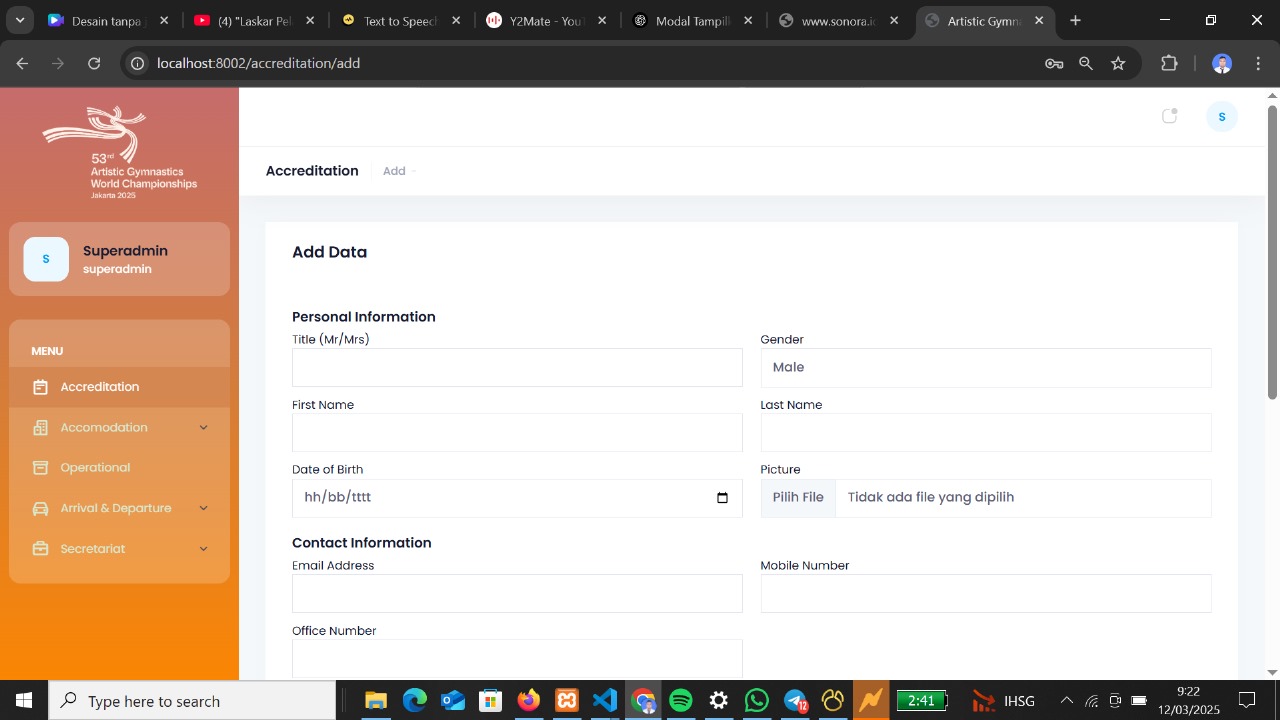
Task: Click the Accreditation breadcrumb title
Action: coord(312,171)
